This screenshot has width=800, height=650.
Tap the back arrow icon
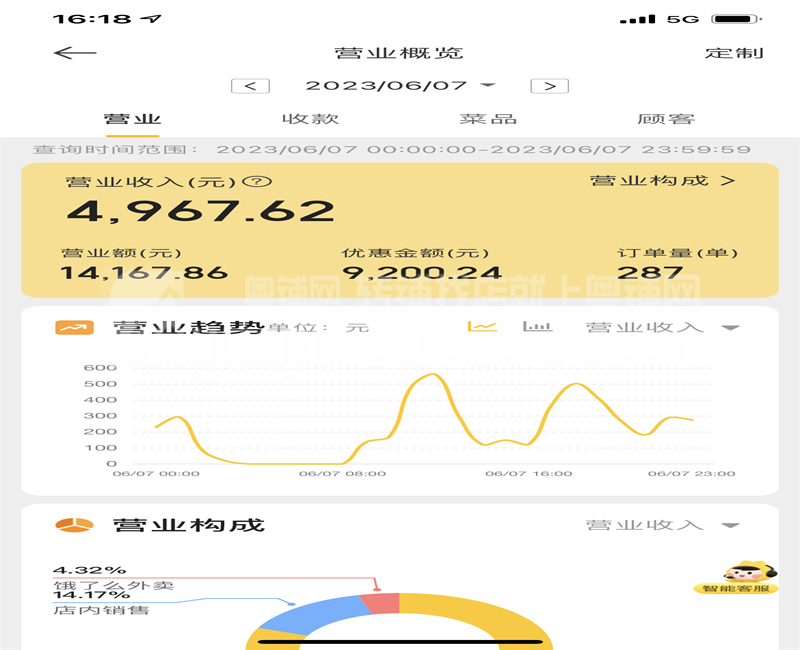coord(75,53)
